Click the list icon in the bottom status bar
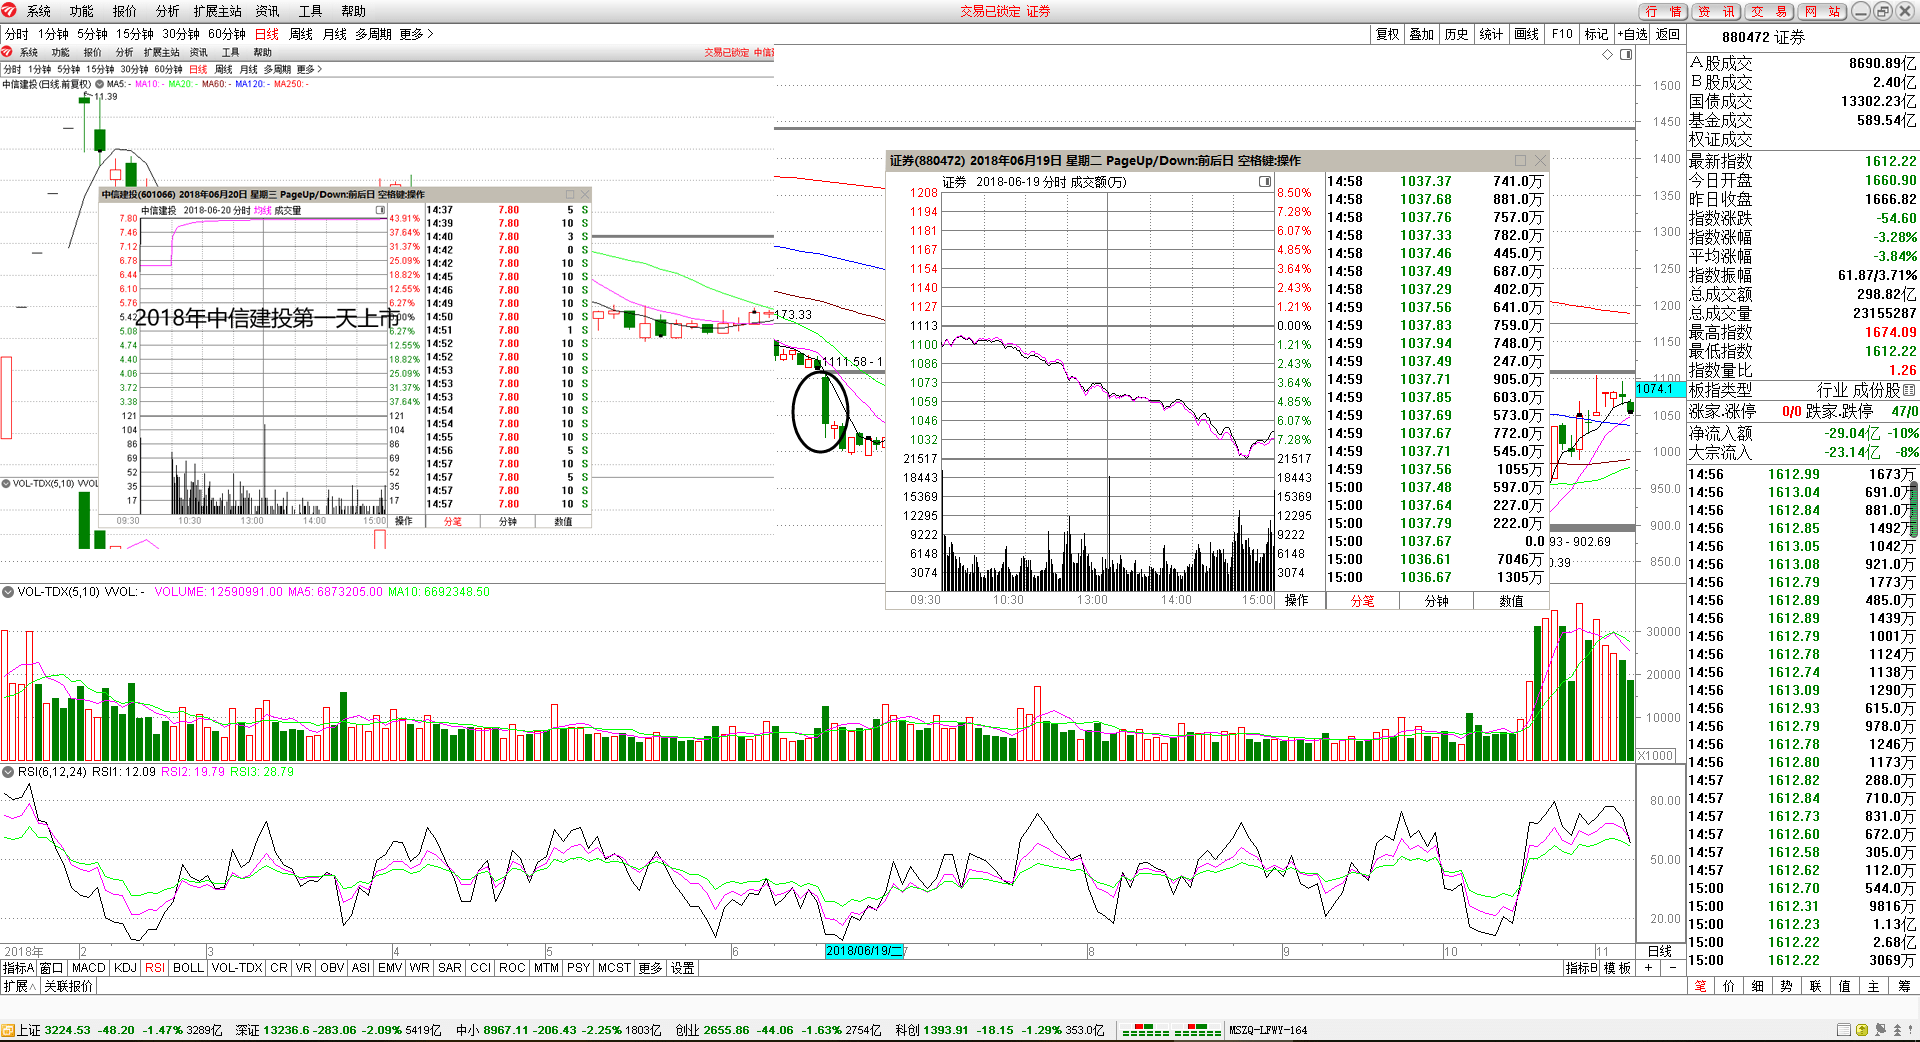The width and height of the screenshot is (1920, 1042). click(x=1843, y=1030)
